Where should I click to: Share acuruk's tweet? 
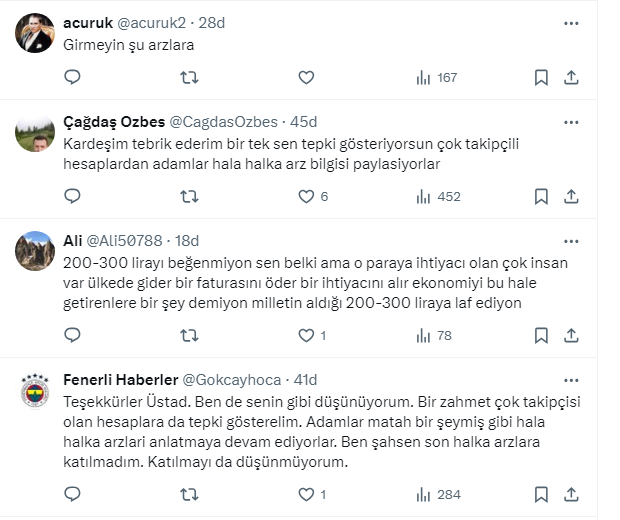click(571, 78)
